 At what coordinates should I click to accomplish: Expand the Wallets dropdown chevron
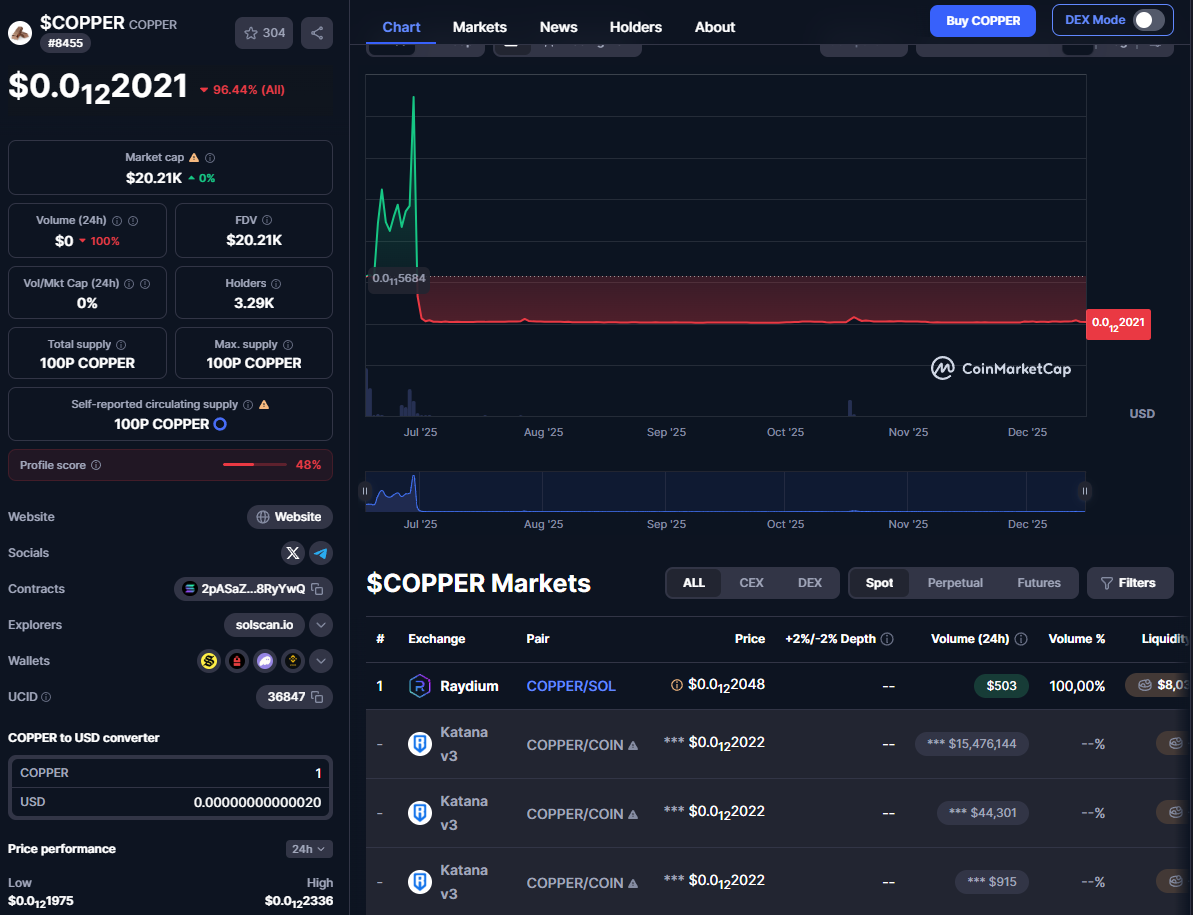point(320,661)
